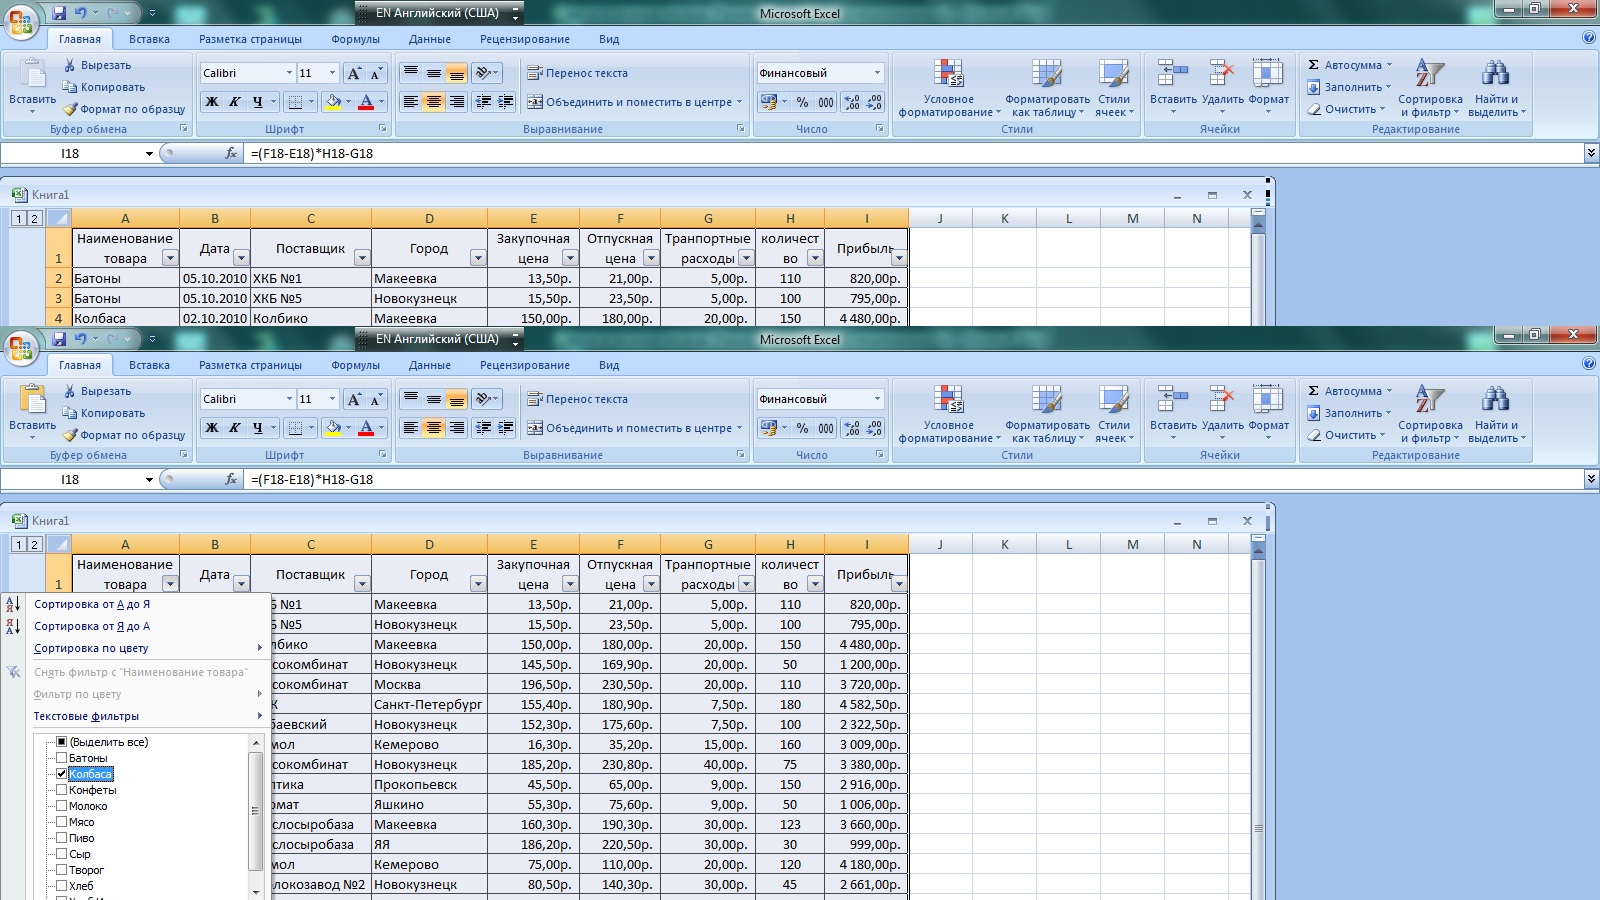Click the lower window's formula bar with =(F18-E18)*H18-G18
The image size is (1600, 900).
click(x=915, y=479)
